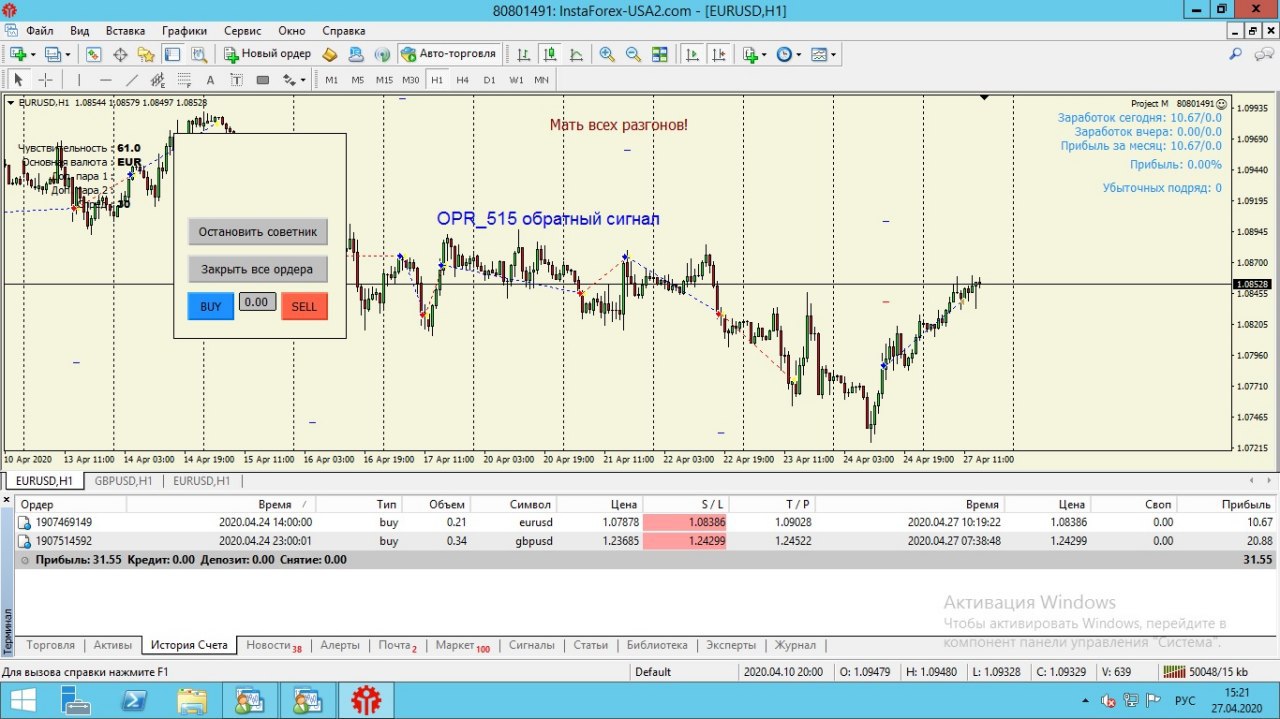This screenshot has height=719, width=1280.
Task: Select the equidistant channel tool
Action: tap(157, 80)
